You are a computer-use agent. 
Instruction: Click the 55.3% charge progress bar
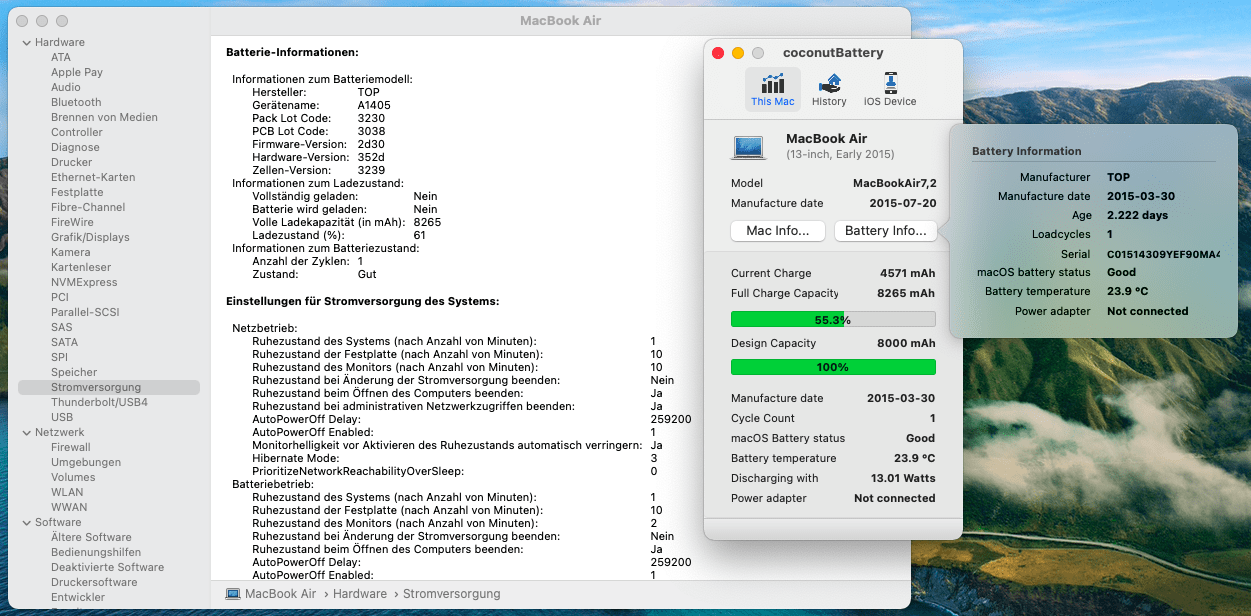(833, 320)
